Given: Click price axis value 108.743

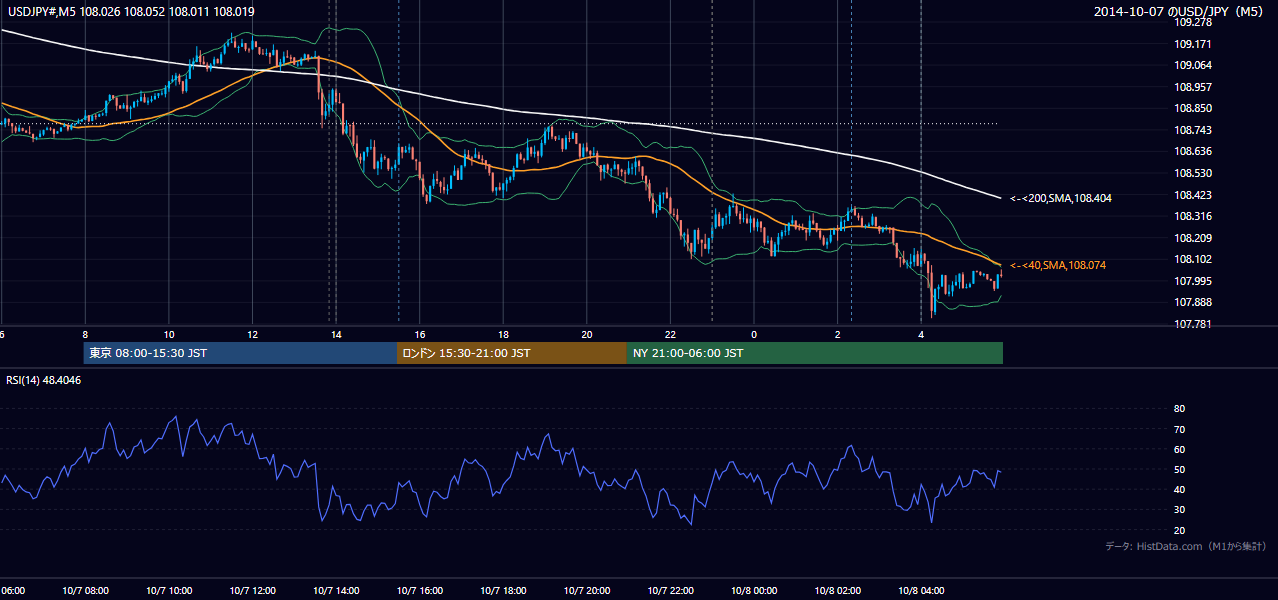Looking at the screenshot, I should point(1192,130).
